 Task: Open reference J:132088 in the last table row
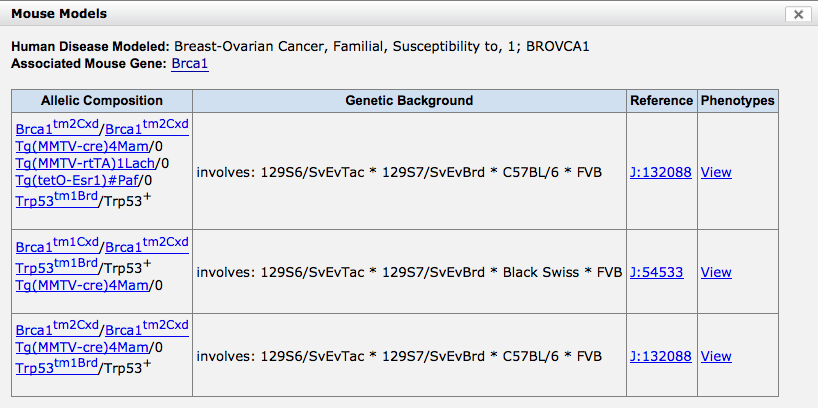coord(660,356)
